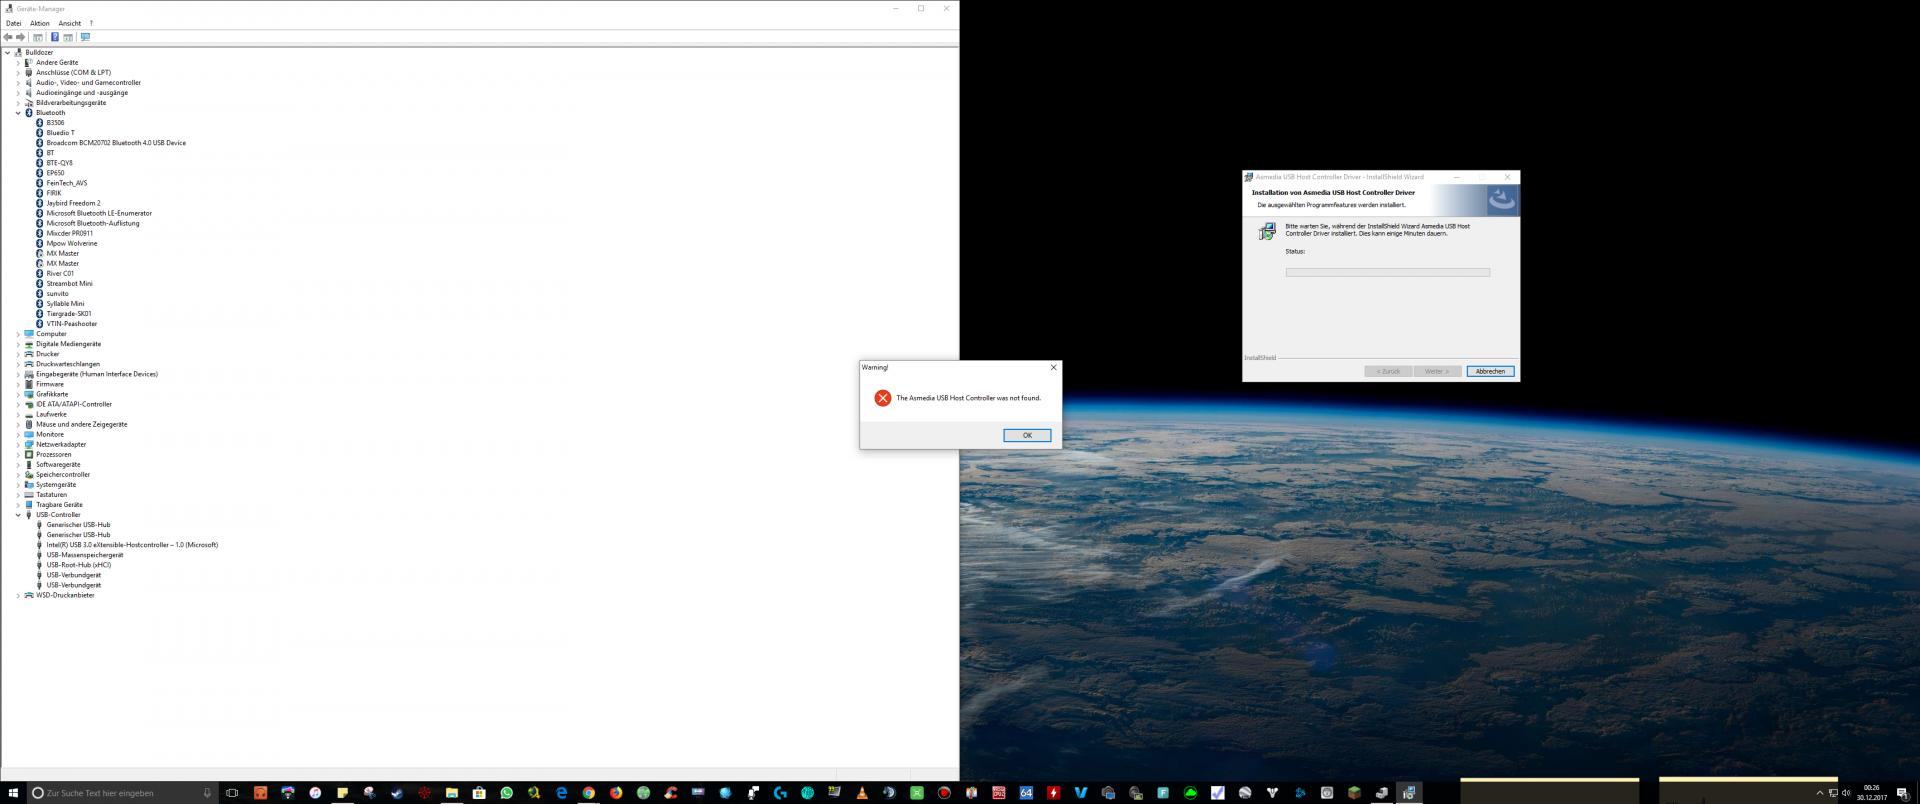Collapse the USB-Controller category

coord(18,515)
